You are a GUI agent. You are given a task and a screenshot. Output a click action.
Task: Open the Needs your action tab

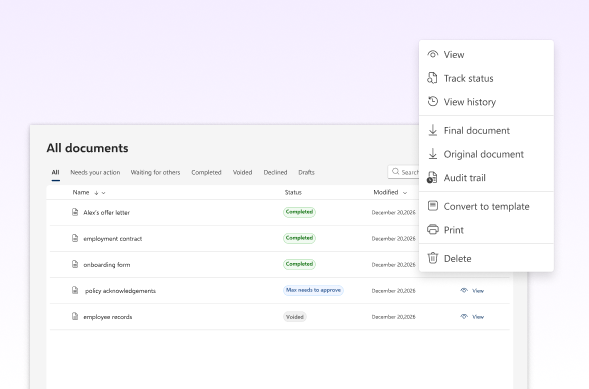[x=95, y=172]
